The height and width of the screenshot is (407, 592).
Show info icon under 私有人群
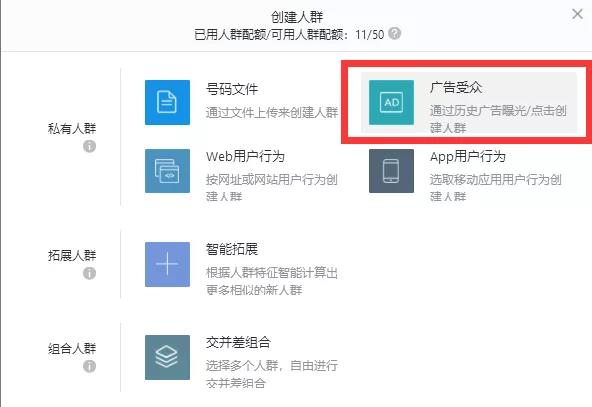(89, 146)
